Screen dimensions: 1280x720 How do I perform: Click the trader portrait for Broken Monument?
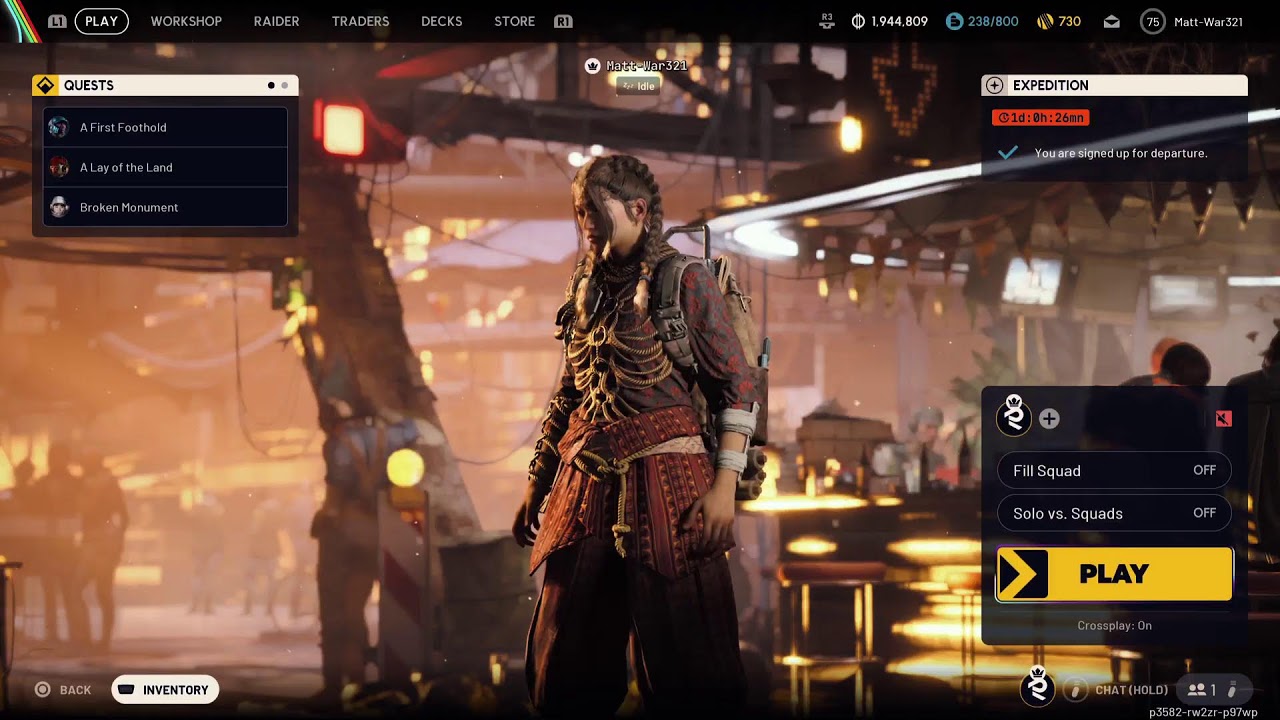coord(59,207)
